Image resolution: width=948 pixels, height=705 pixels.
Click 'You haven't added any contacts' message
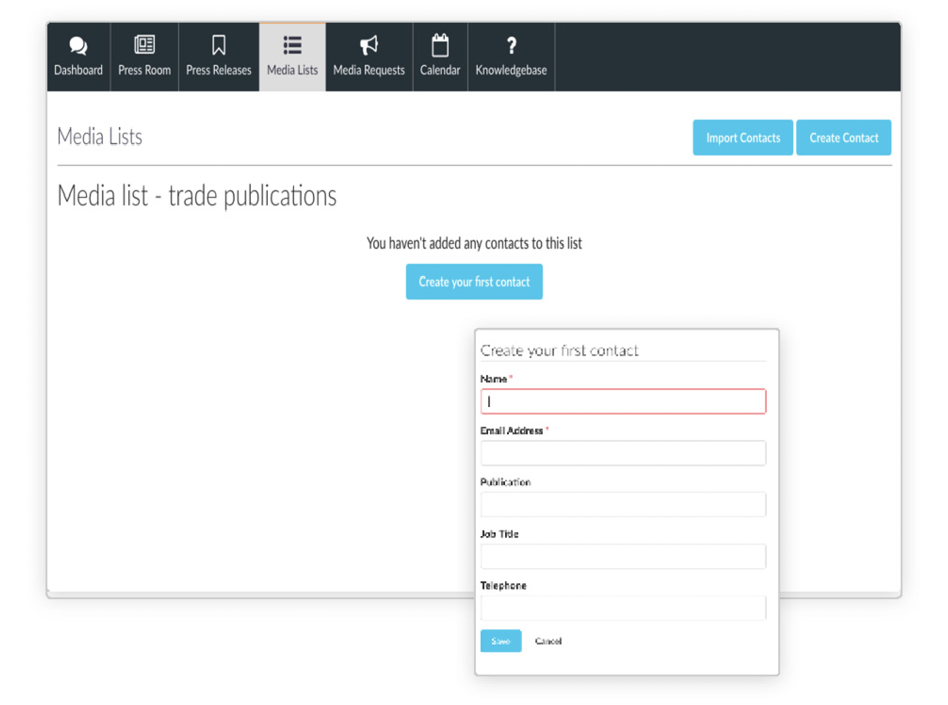474,243
